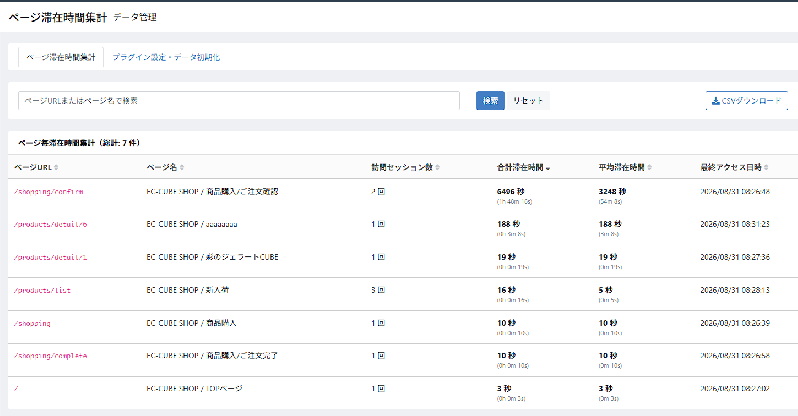
Task: Select last access 2026/03/31 08:28:13
Action: tap(735, 290)
